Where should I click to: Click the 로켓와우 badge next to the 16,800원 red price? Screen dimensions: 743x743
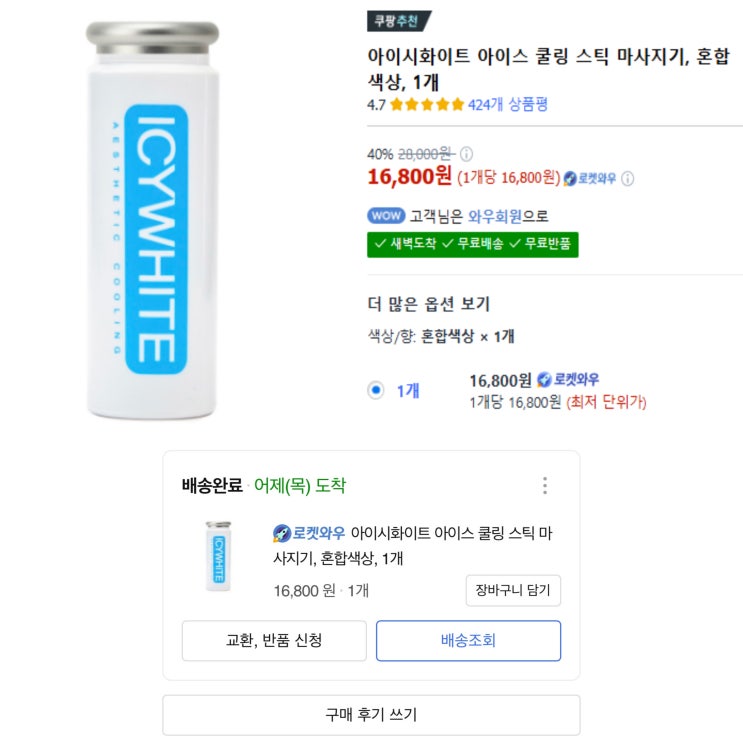click(589, 178)
